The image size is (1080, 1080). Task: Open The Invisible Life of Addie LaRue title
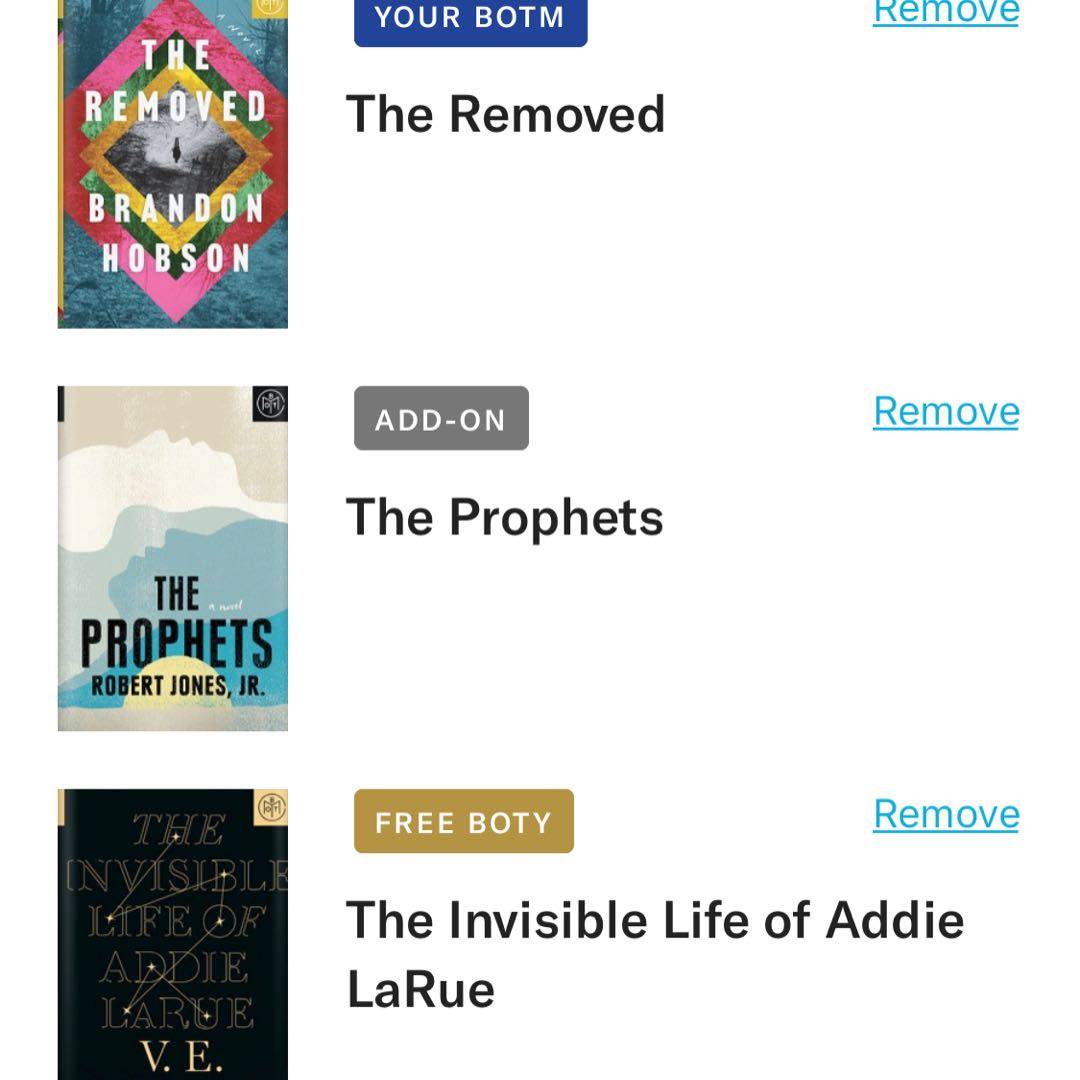click(654, 954)
